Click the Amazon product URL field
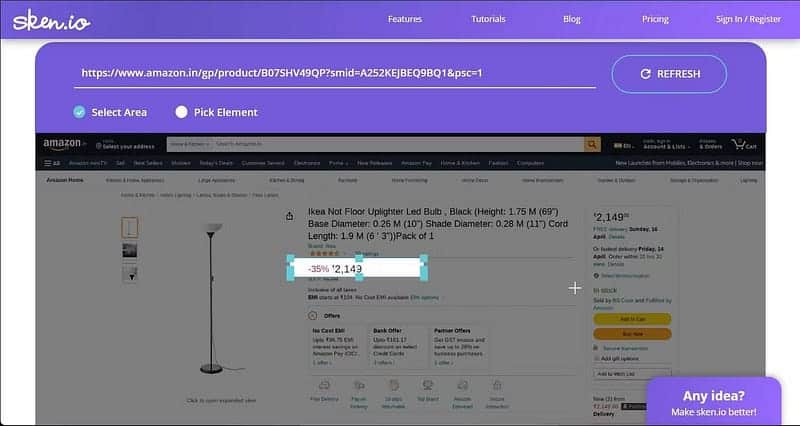The height and width of the screenshot is (426, 800). 335,73
